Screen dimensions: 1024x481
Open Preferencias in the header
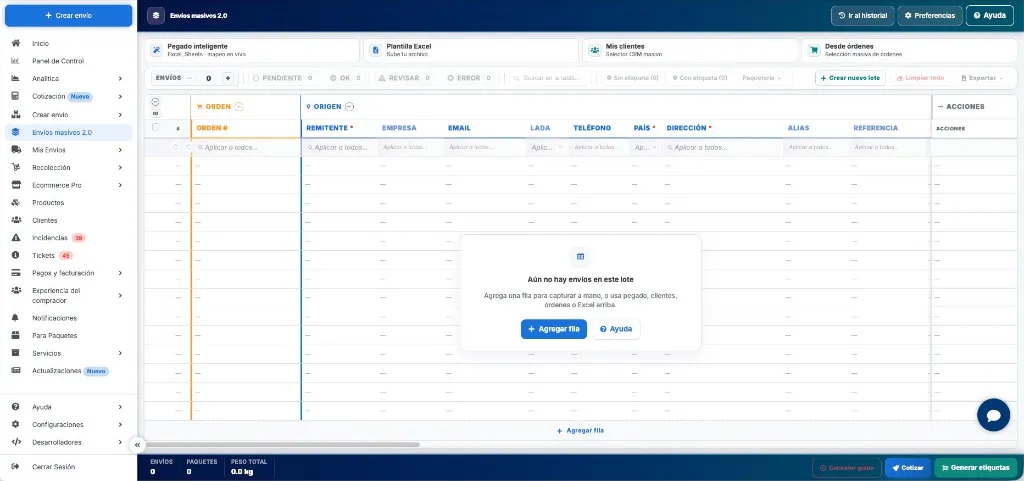click(930, 15)
